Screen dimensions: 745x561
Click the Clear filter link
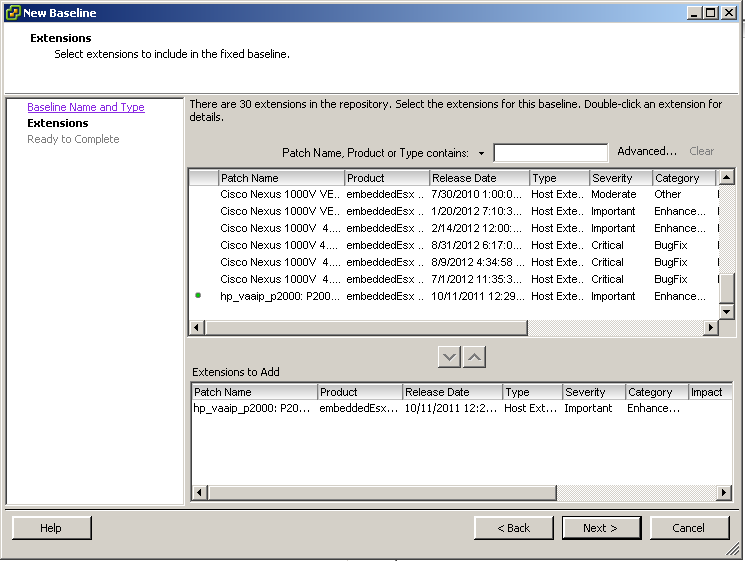pyautogui.click(x=701, y=151)
